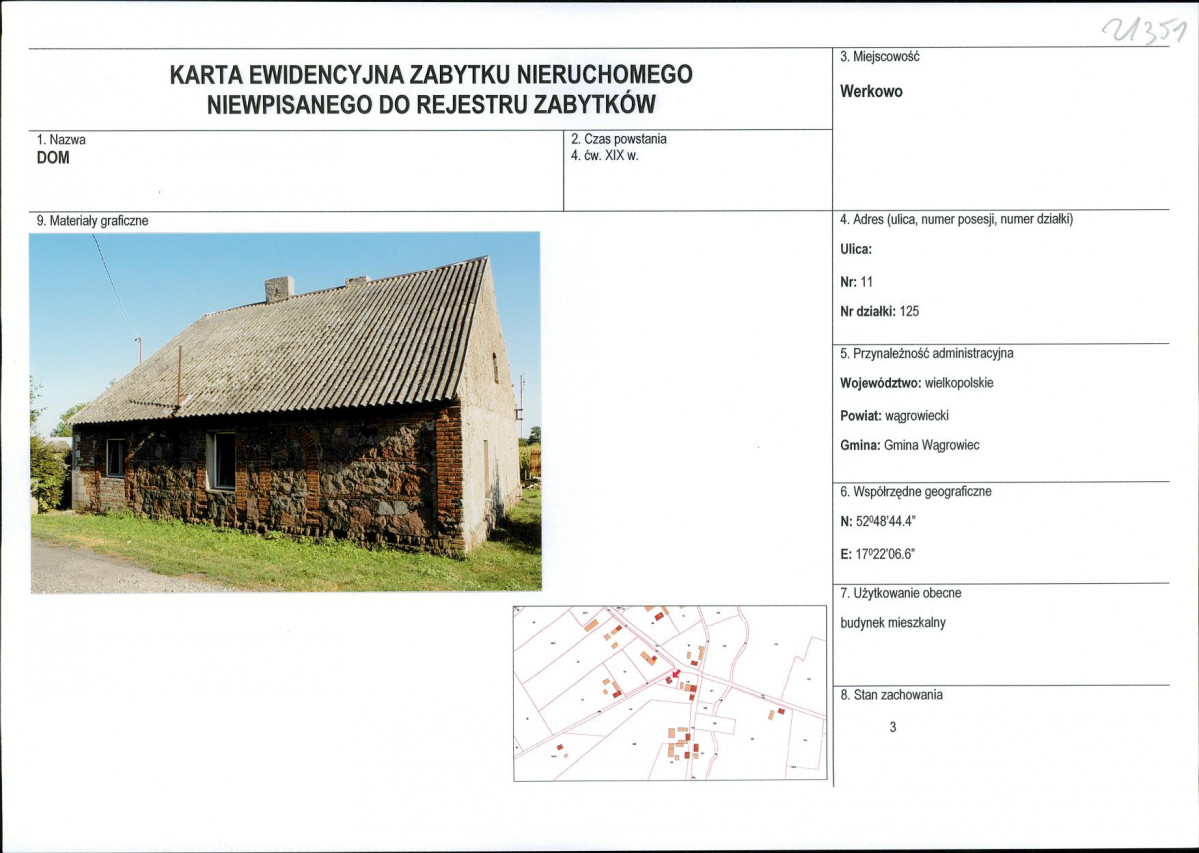This screenshot has width=1199, height=853.
Task: Click the subtitle line 'NIEWPISANEGO DO REJESTRU ZABYTKÓW'
Action: 431,105
